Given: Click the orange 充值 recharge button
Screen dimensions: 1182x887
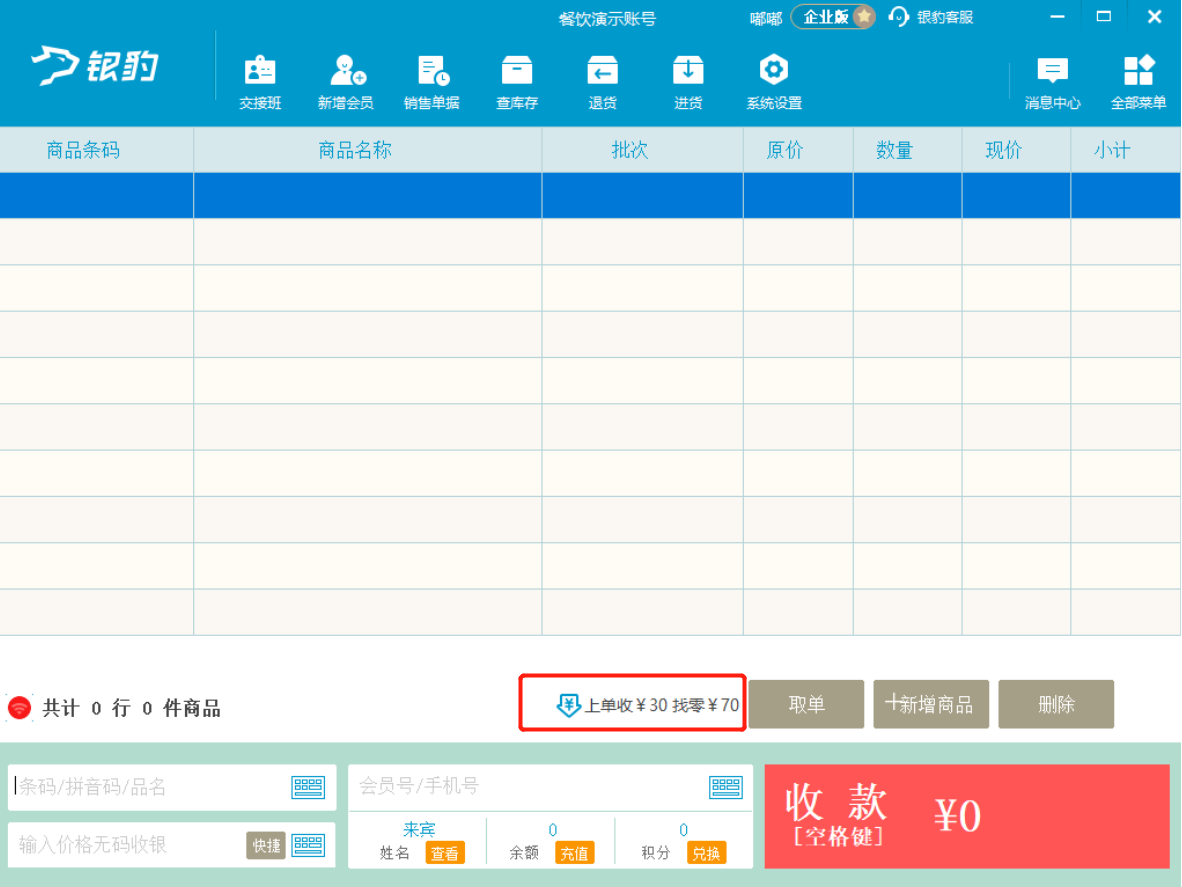Looking at the screenshot, I should (574, 854).
